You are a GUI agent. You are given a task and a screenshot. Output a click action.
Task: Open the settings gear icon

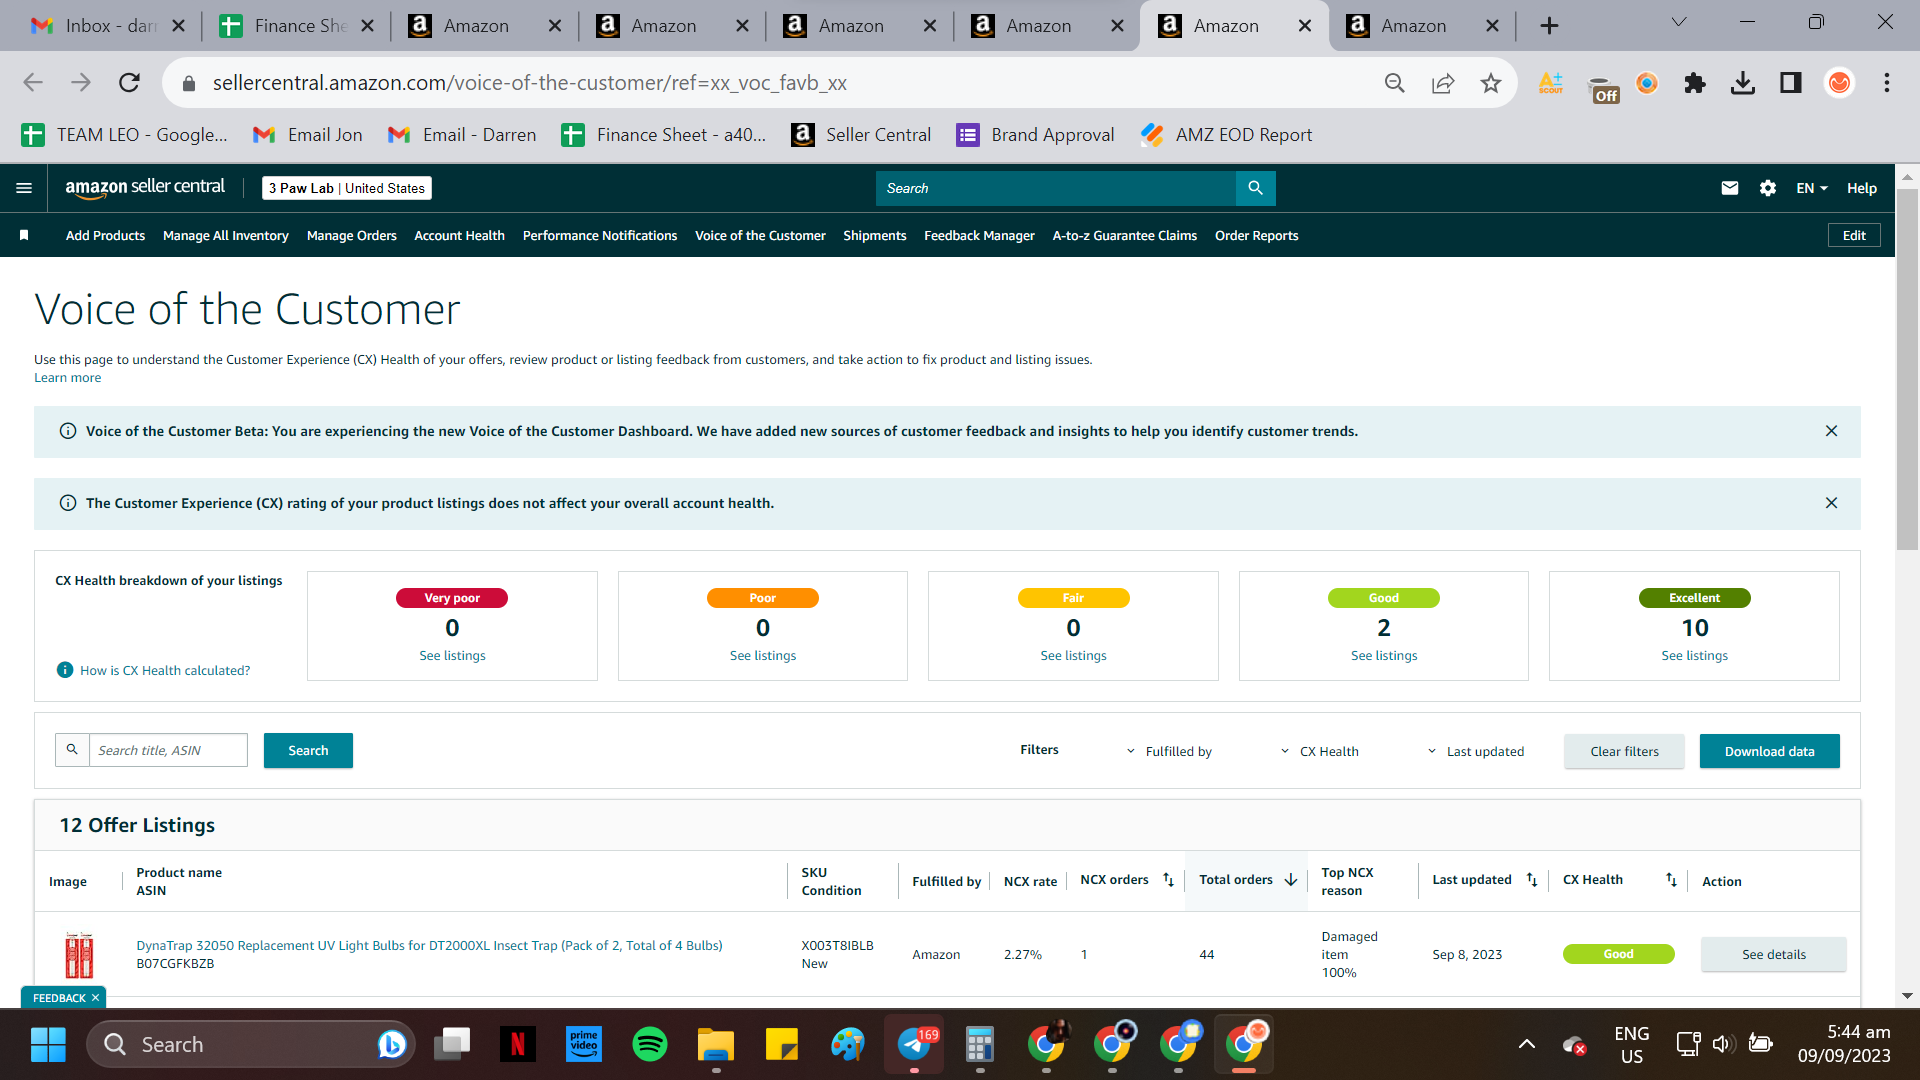1768,188
